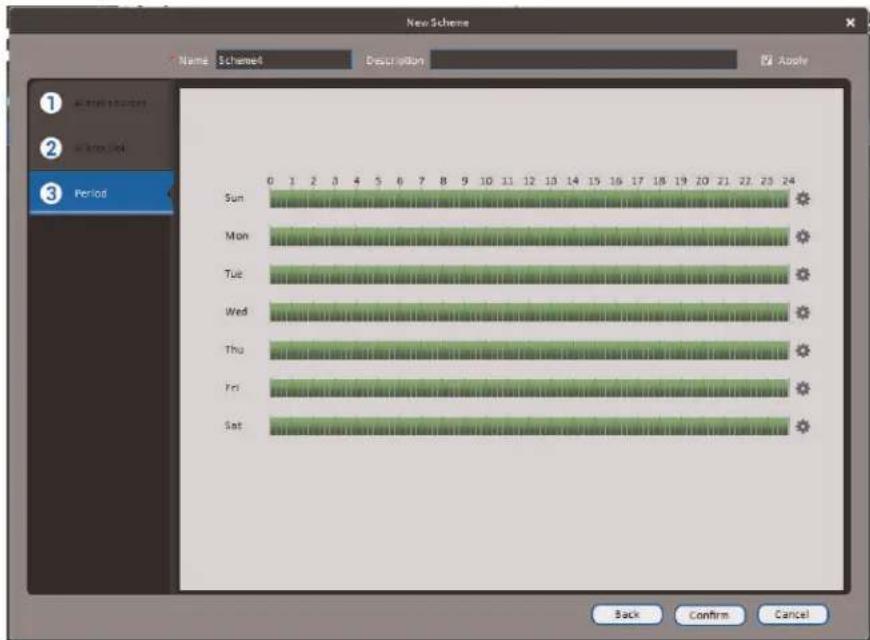
Task: Click the Wed day label
Action: 236,311
